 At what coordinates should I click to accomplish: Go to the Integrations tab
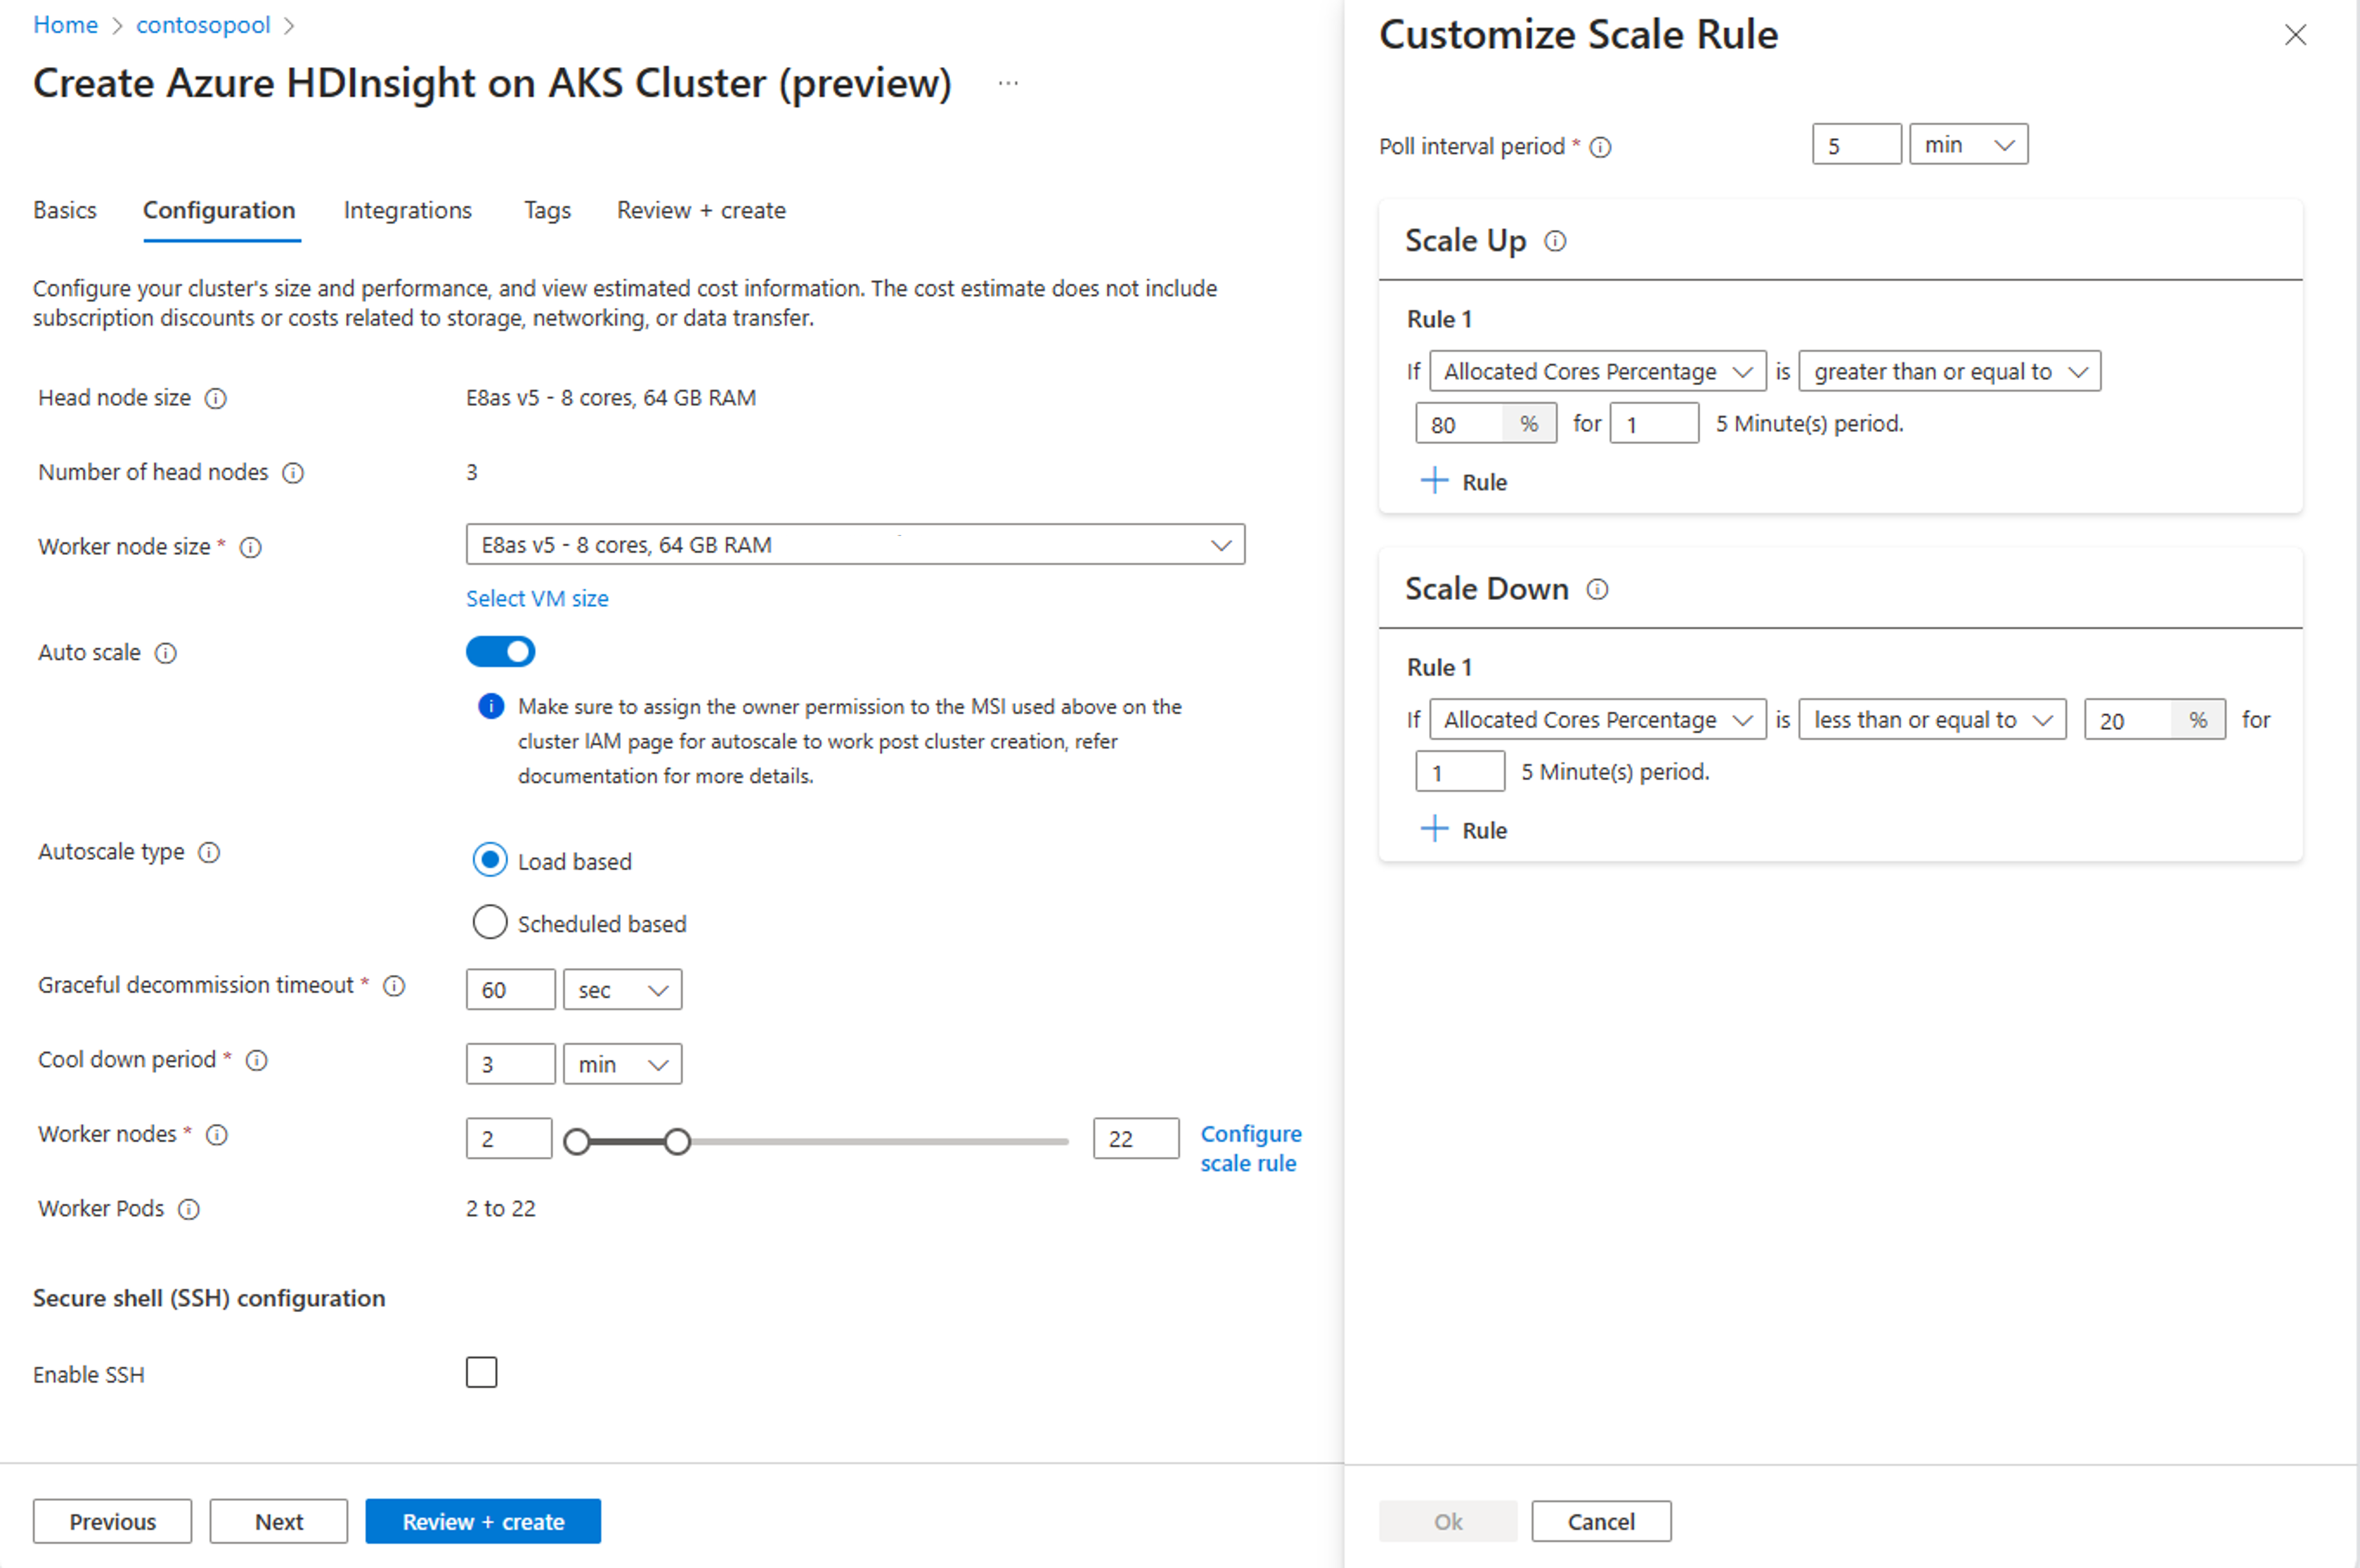pos(408,210)
